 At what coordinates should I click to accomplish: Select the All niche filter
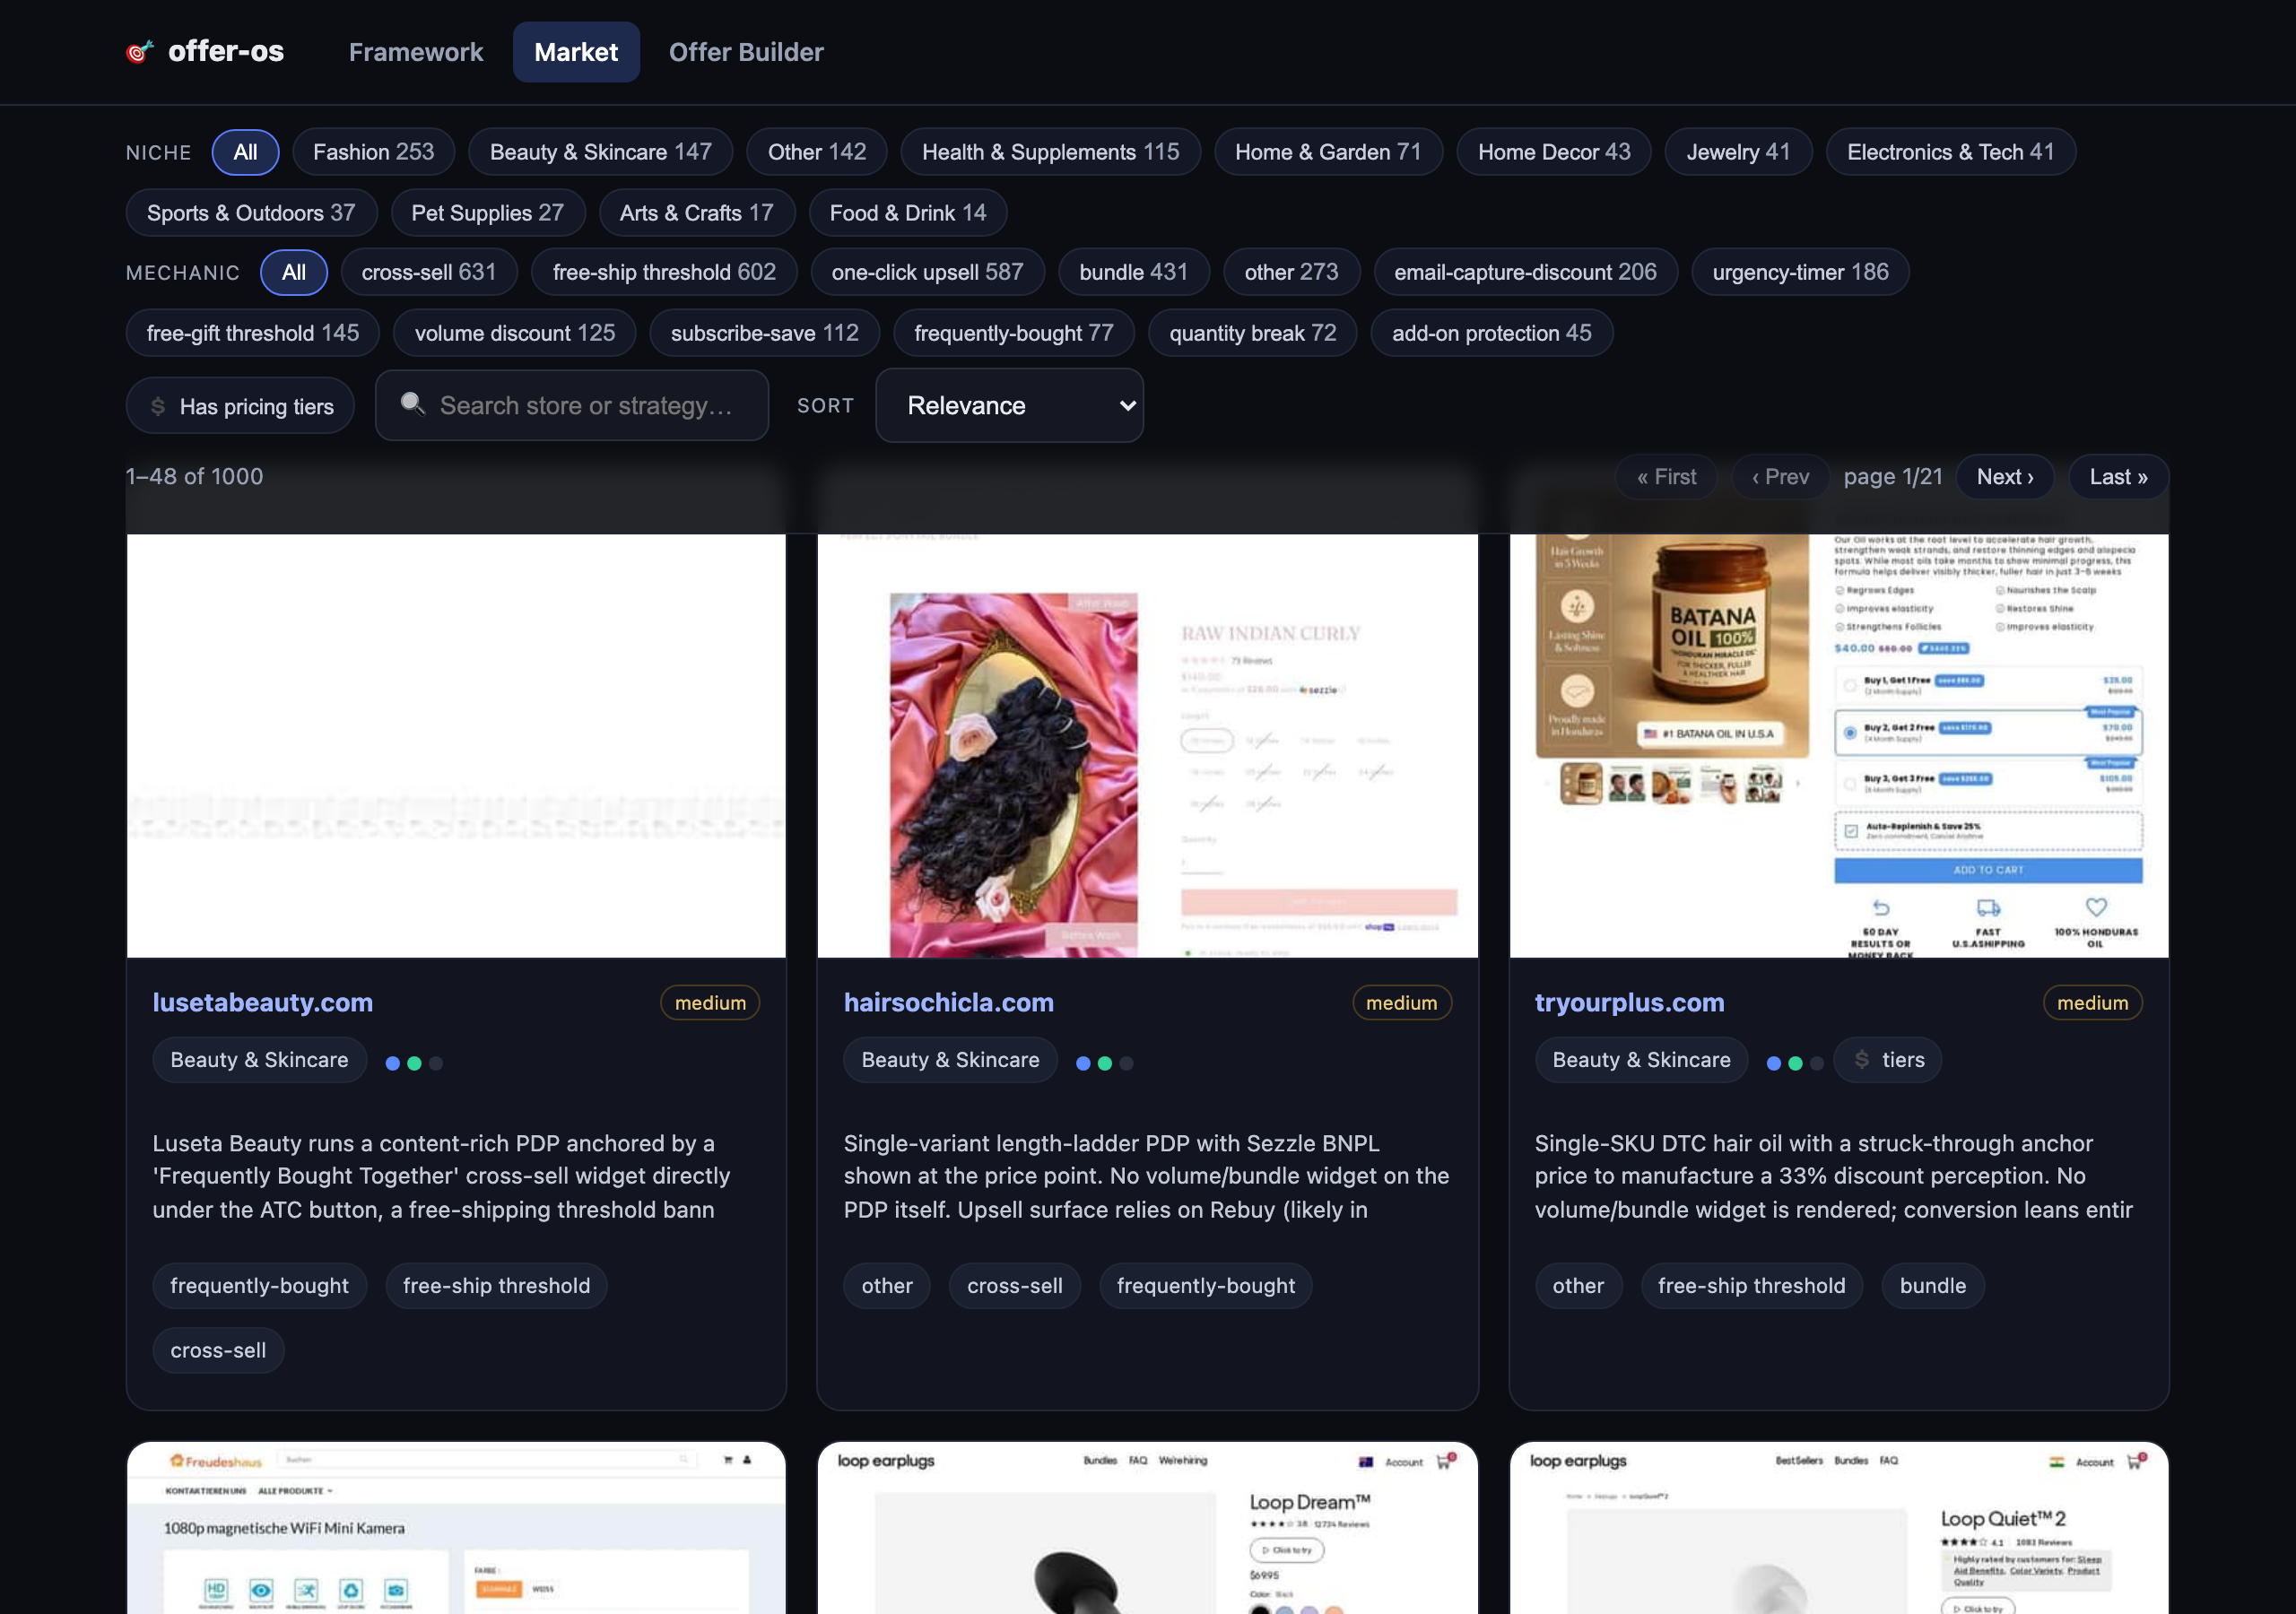[245, 152]
